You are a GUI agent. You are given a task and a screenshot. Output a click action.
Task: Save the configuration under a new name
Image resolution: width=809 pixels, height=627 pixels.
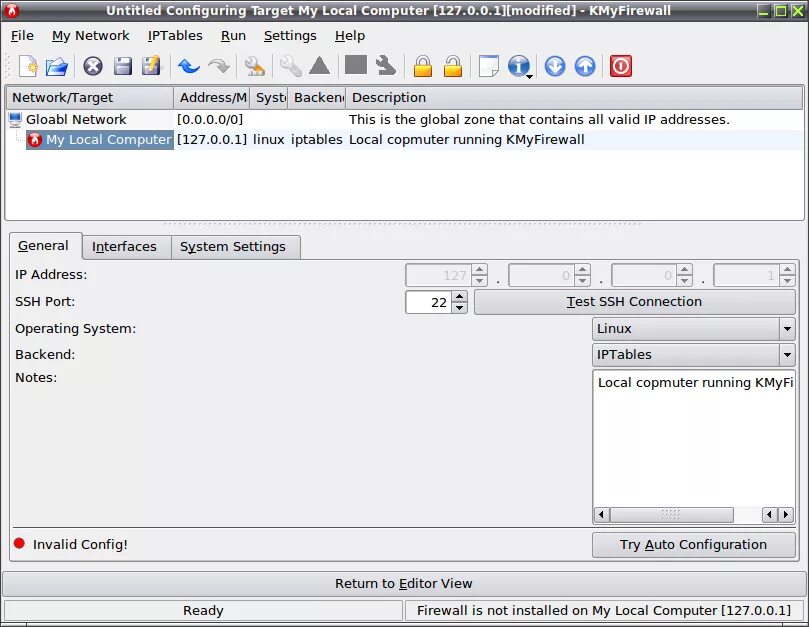(x=152, y=66)
